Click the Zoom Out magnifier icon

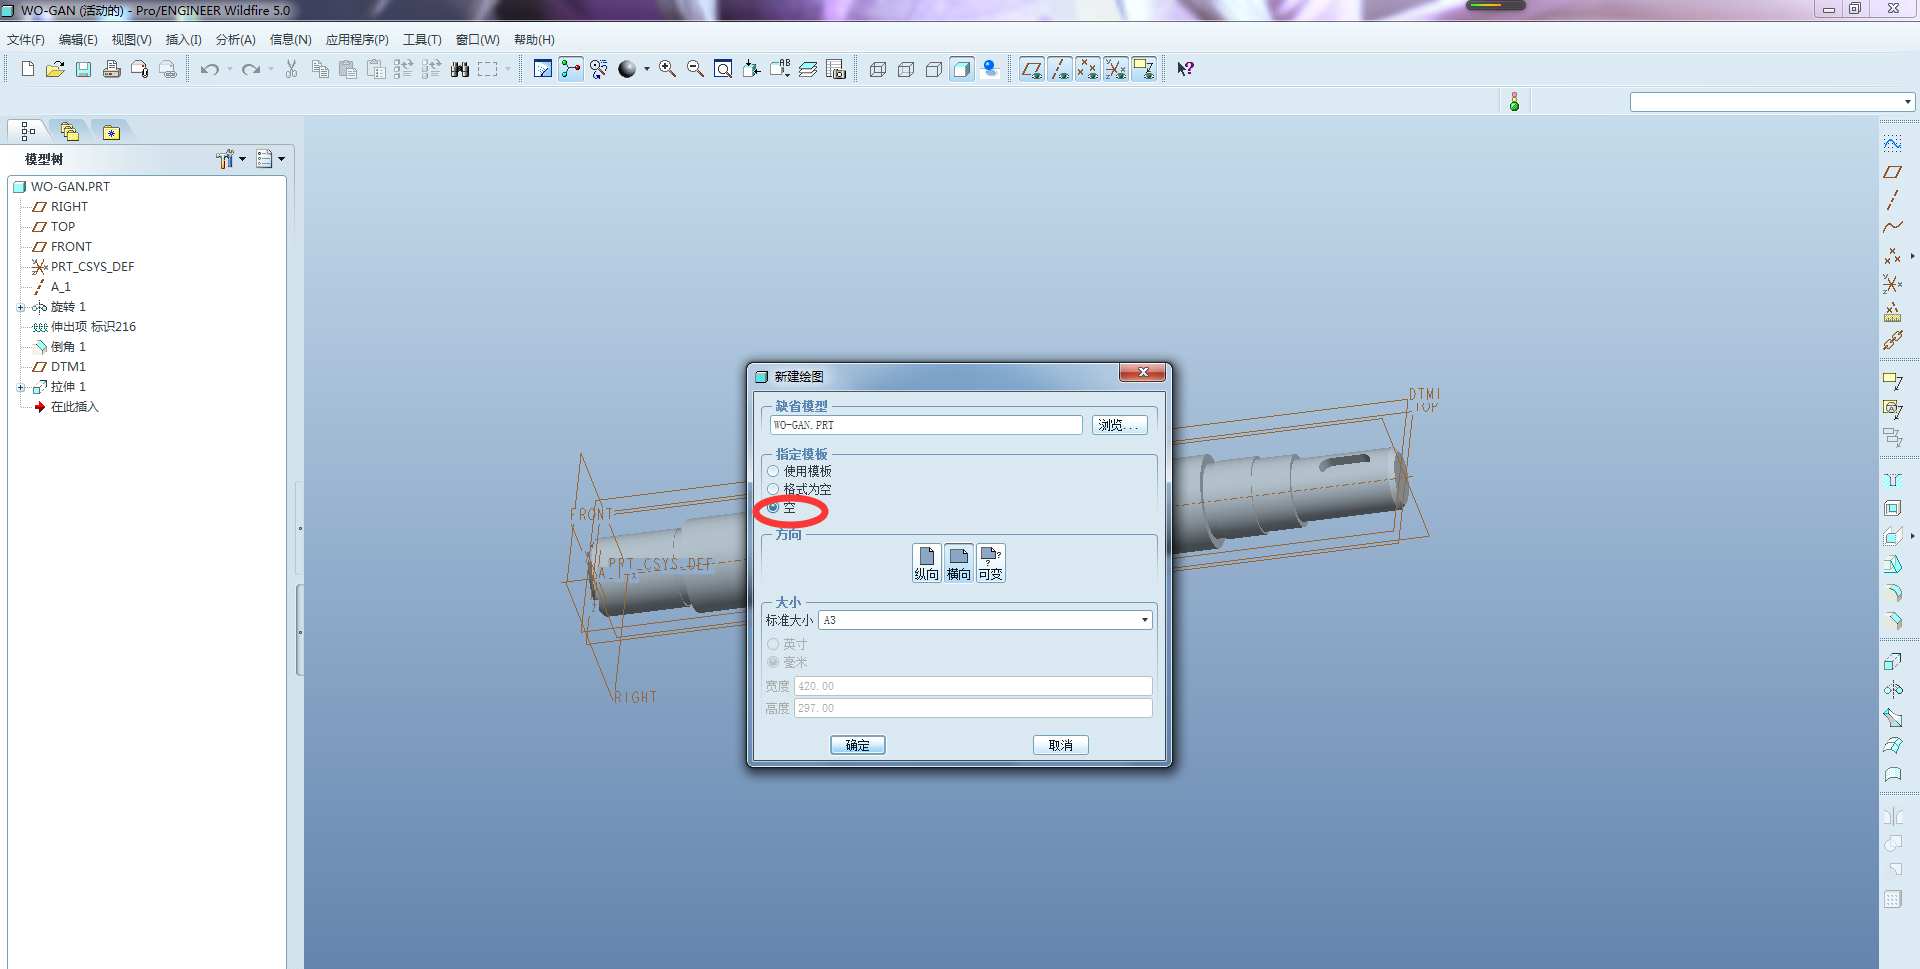click(695, 69)
